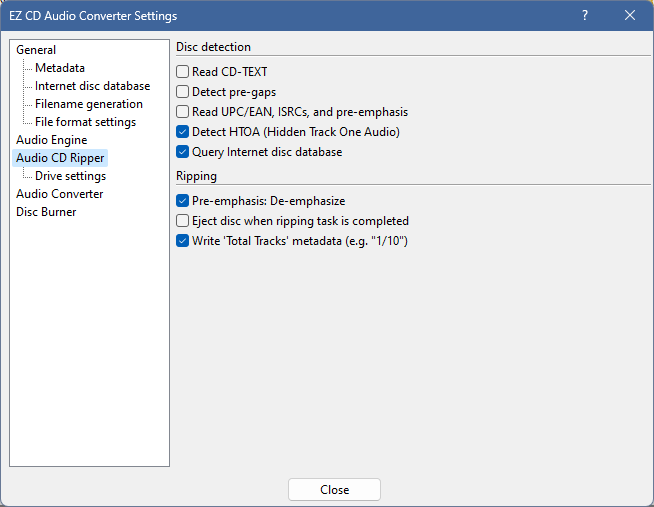Select Metadata in the settings tree
The width and height of the screenshot is (654, 507).
(60, 68)
